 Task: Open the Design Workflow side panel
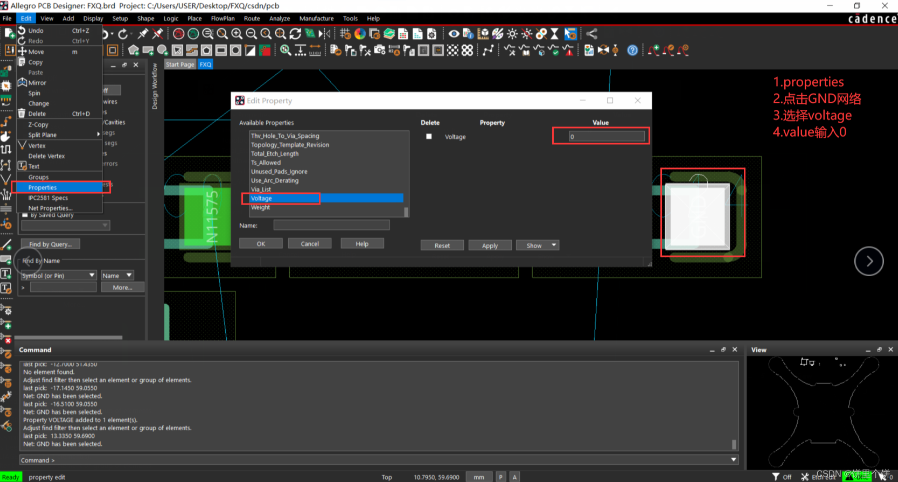pos(155,86)
